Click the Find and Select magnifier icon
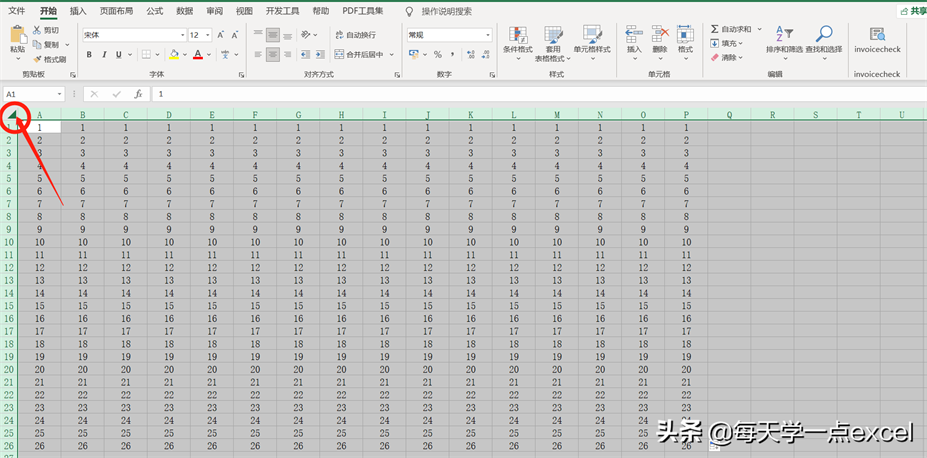927x458 pixels. click(824, 36)
